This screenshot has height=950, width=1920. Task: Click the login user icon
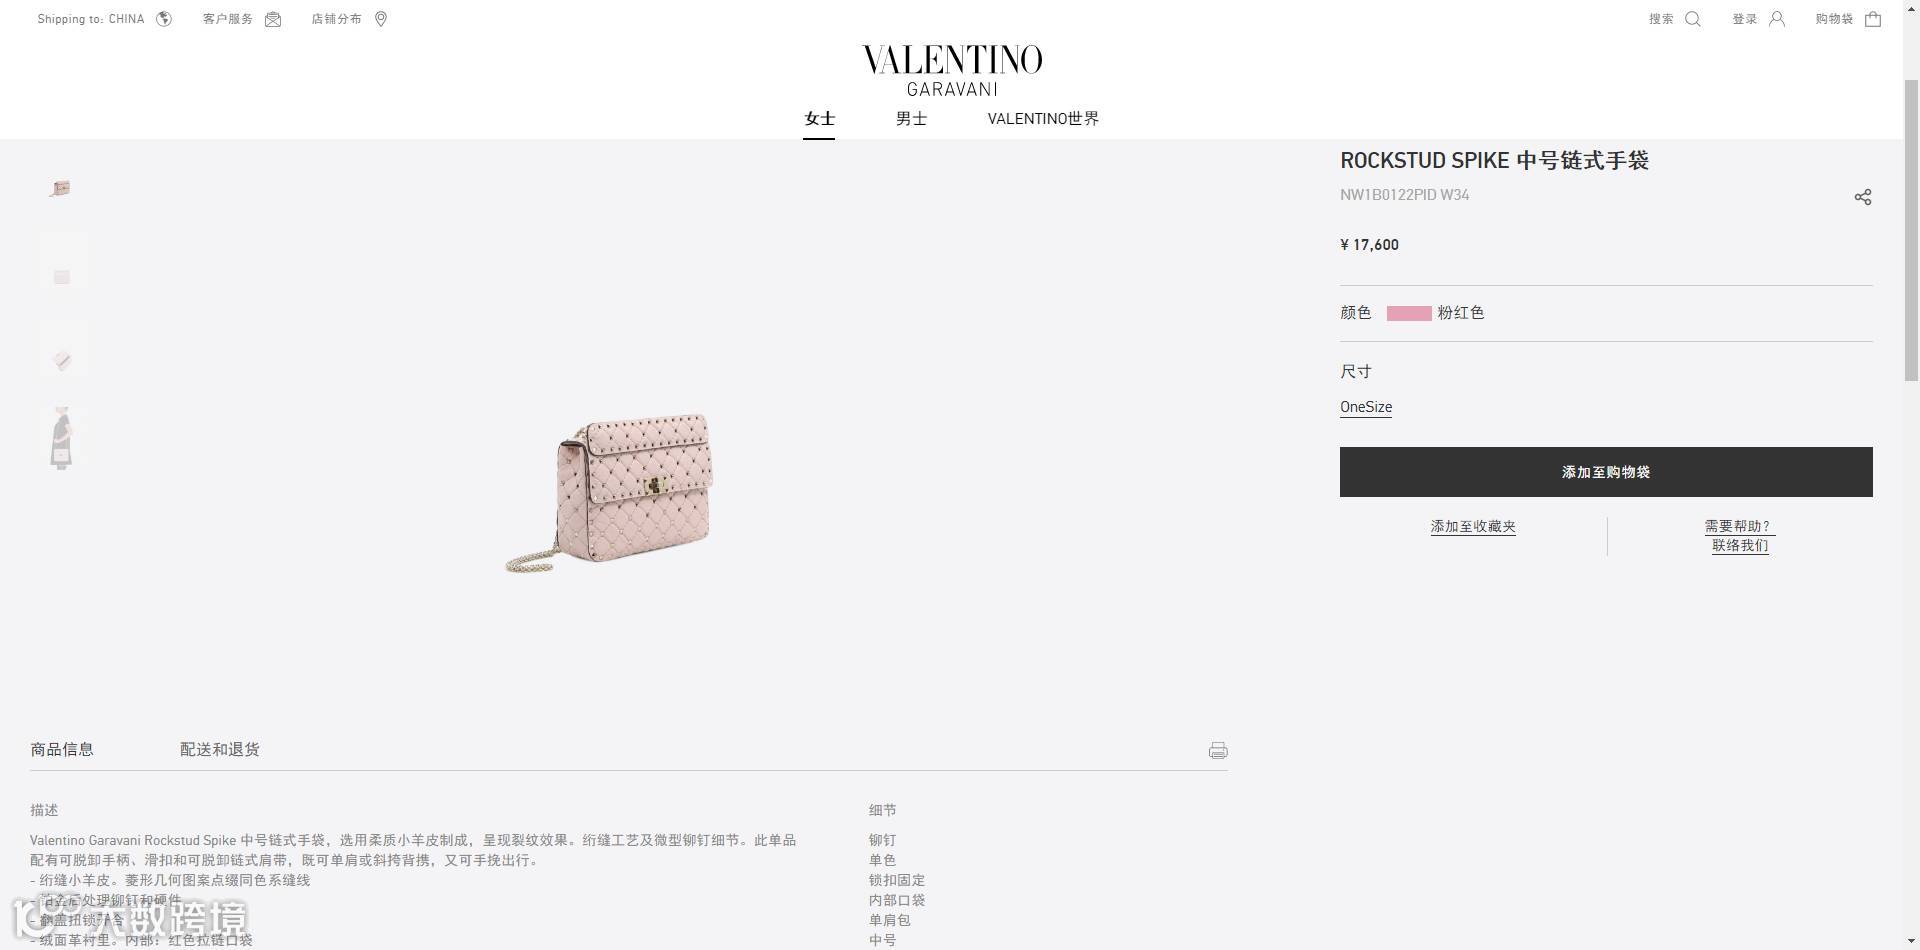tap(1777, 19)
